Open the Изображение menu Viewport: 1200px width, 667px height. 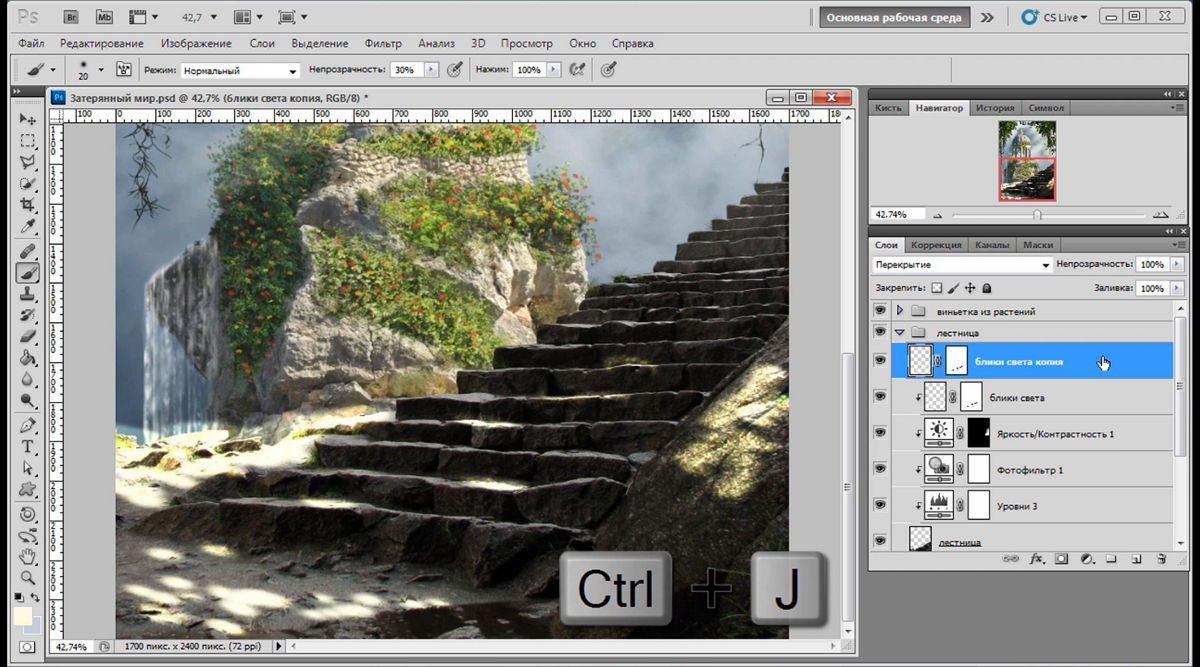click(x=196, y=44)
